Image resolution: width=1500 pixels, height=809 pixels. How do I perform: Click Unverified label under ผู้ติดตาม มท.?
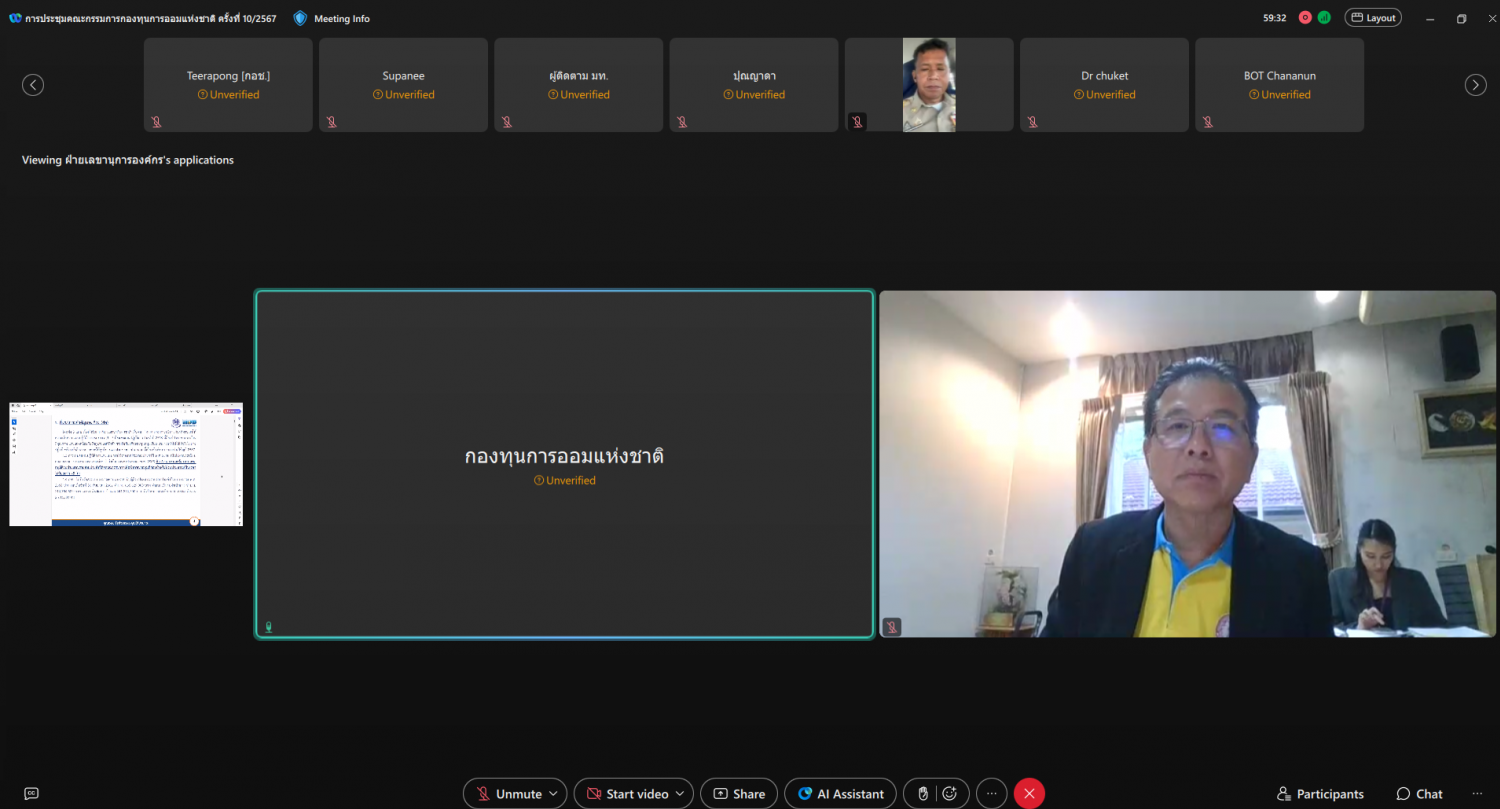tap(579, 95)
